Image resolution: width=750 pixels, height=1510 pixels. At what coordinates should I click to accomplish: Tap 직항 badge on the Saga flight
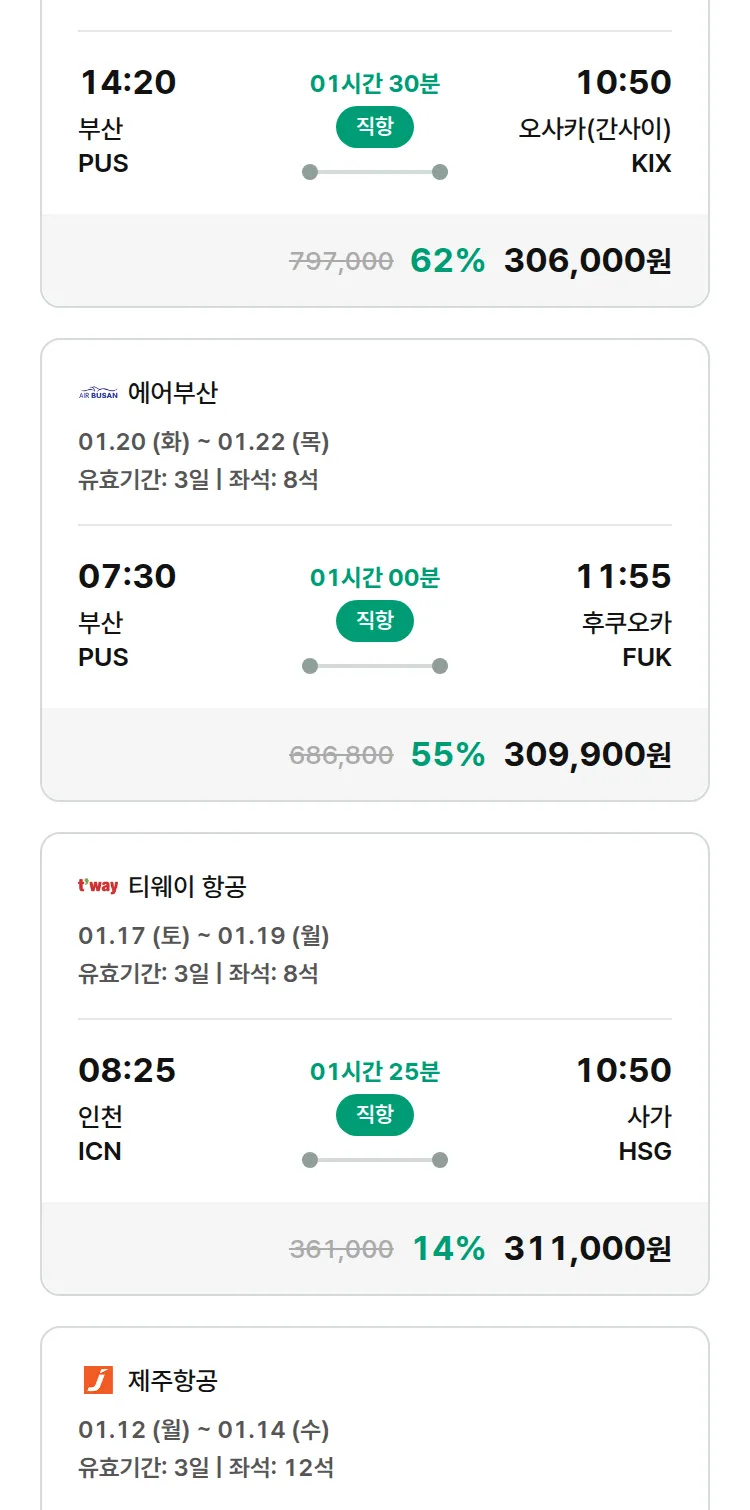tap(374, 1115)
